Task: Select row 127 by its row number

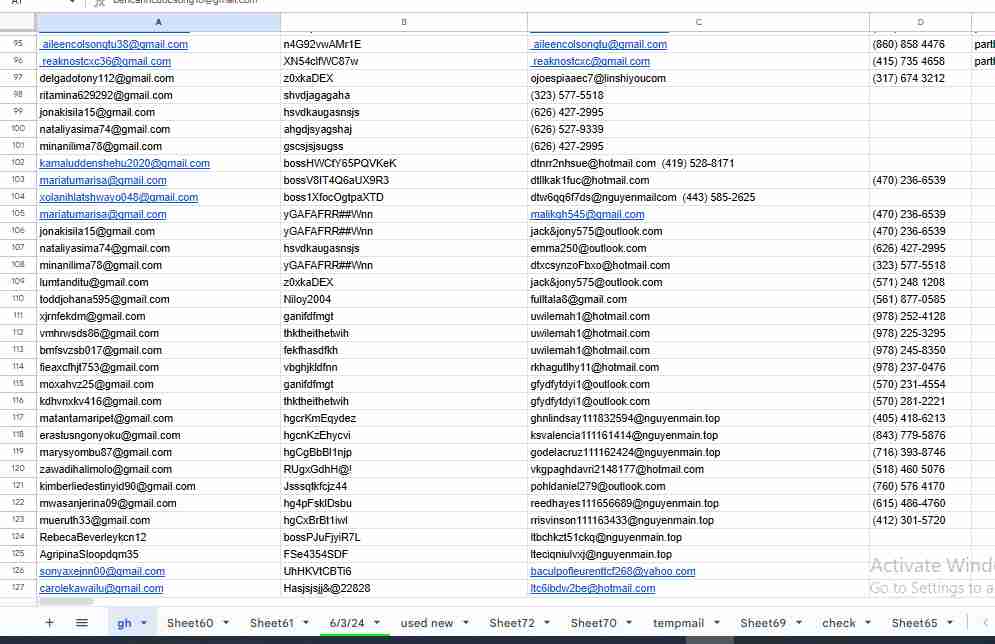Action: (x=18, y=588)
